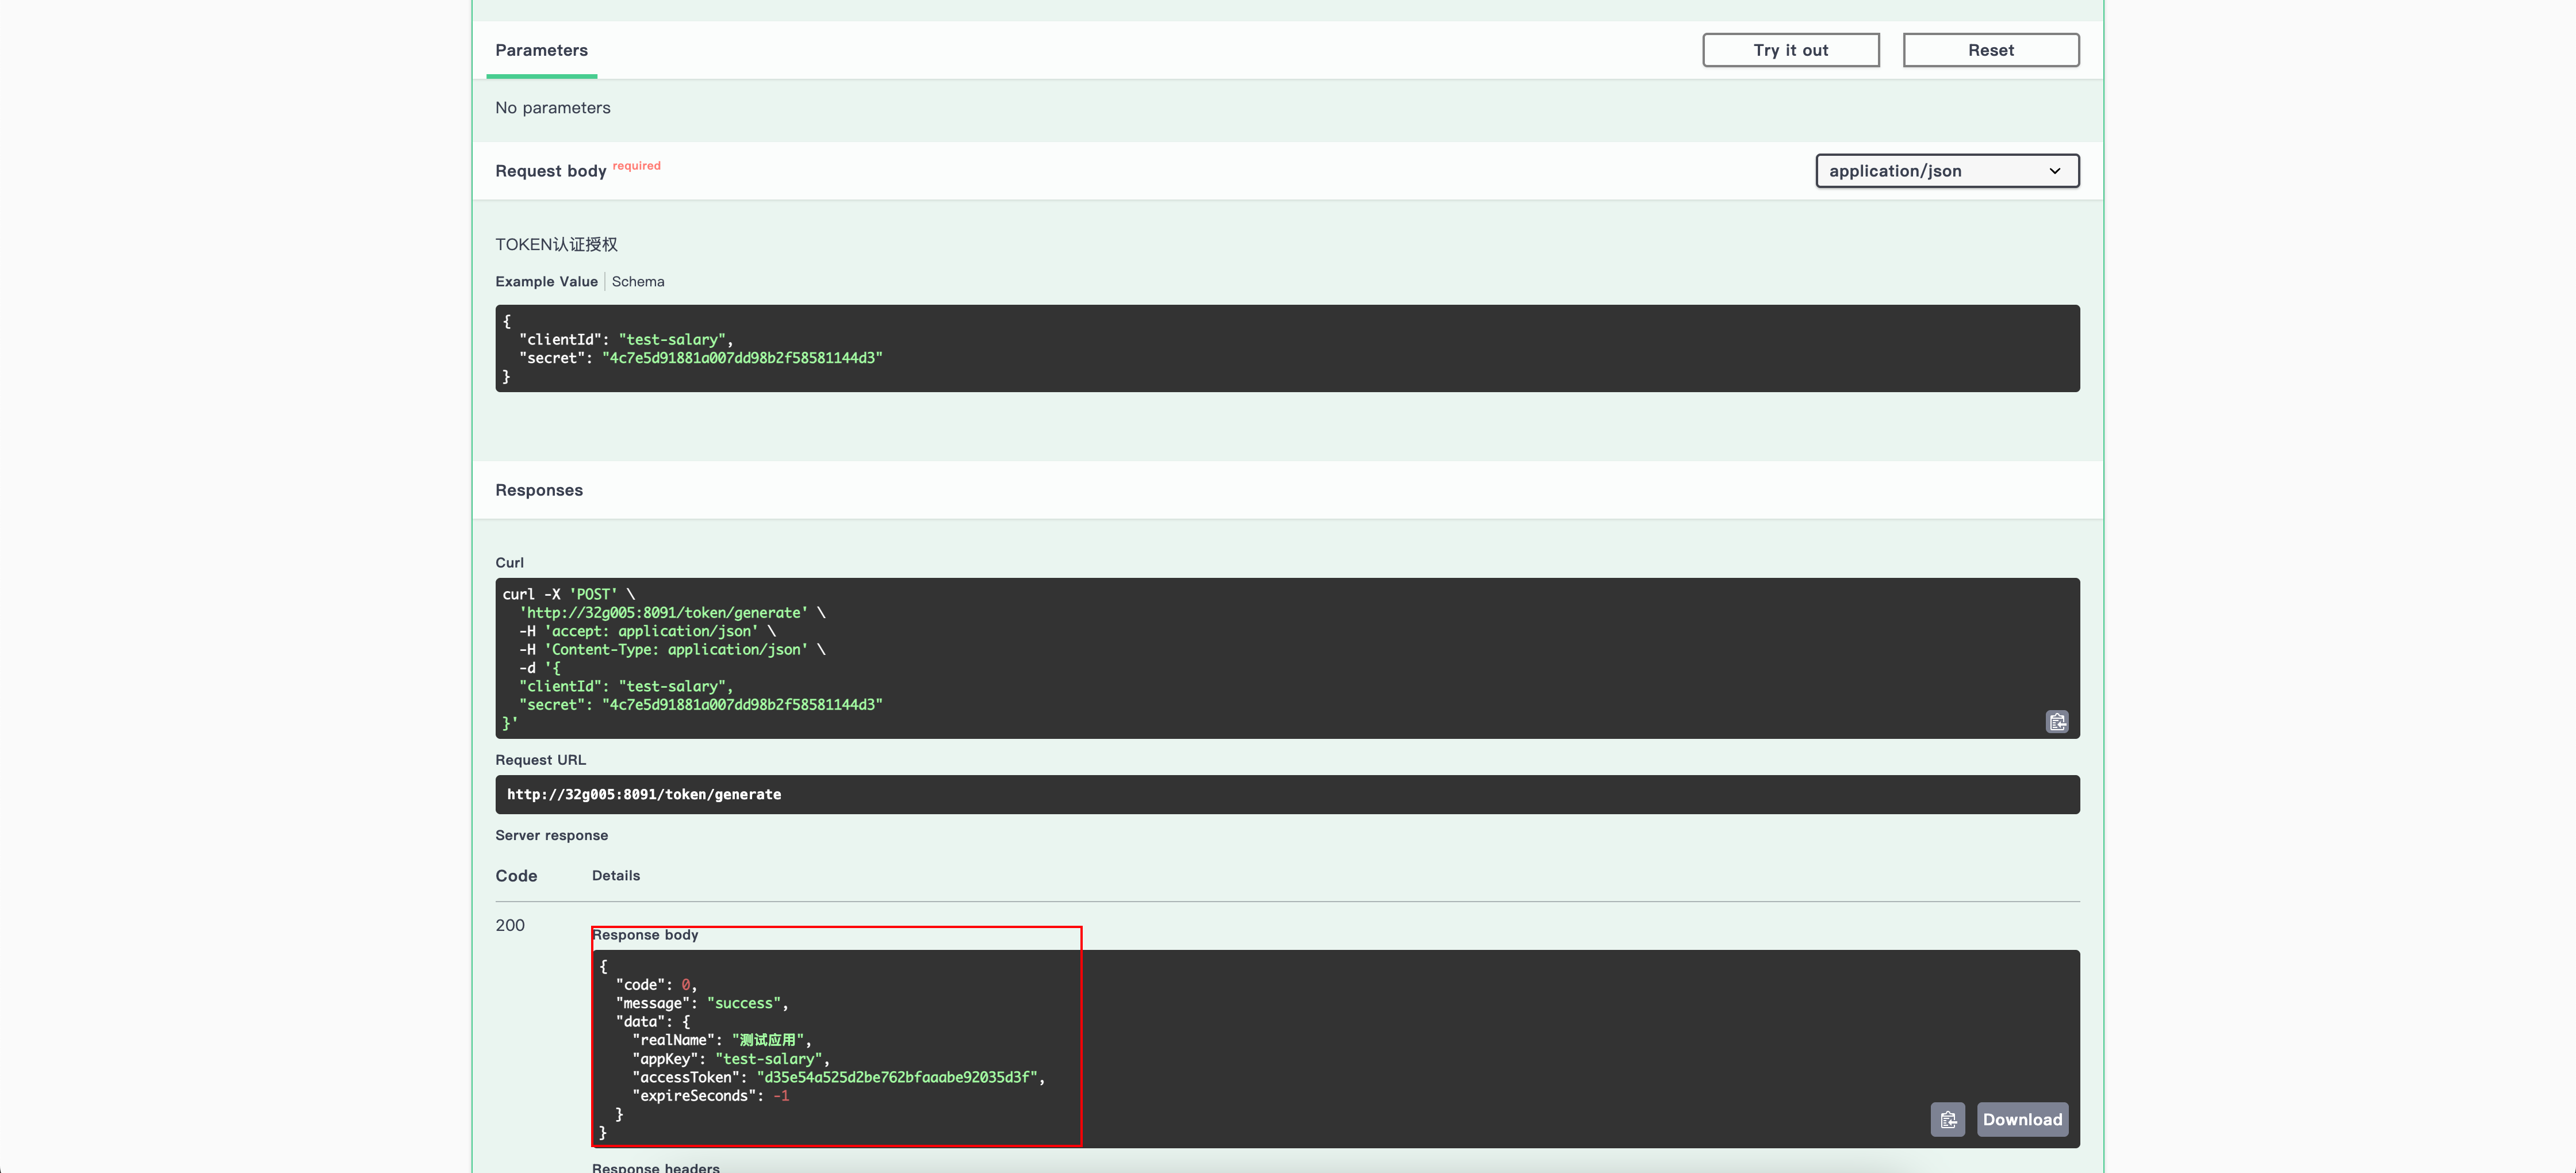Switch to the Parameters tab
Viewport: 2576px width, 1173px height.
pyautogui.click(x=541, y=50)
